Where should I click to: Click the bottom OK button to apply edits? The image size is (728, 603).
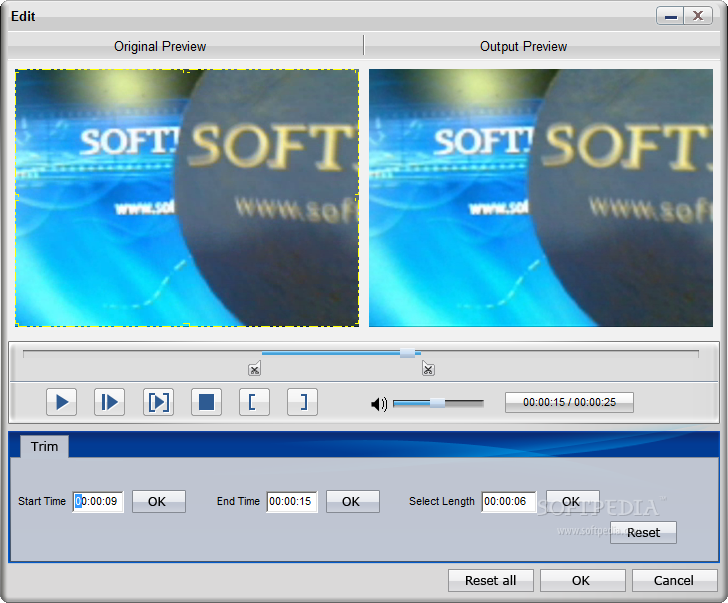coord(582,581)
